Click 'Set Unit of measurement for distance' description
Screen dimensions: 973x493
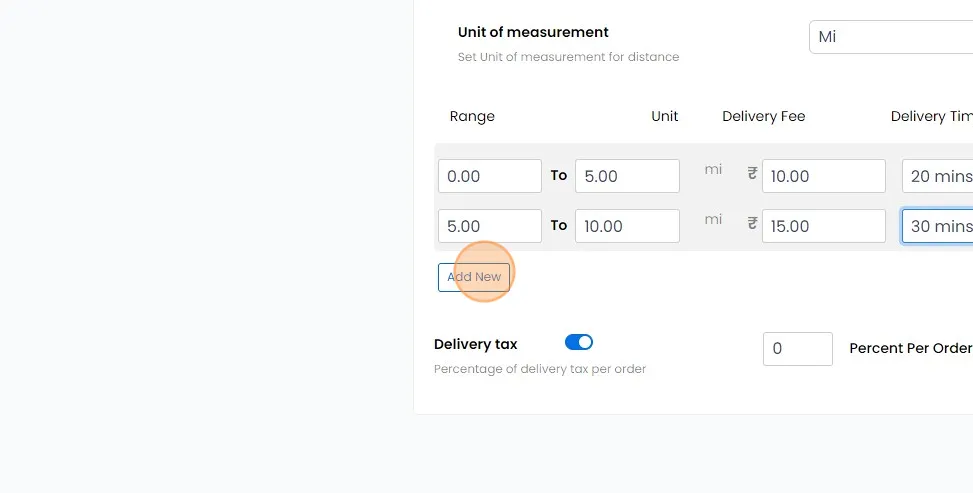click(x=568, y=57)
